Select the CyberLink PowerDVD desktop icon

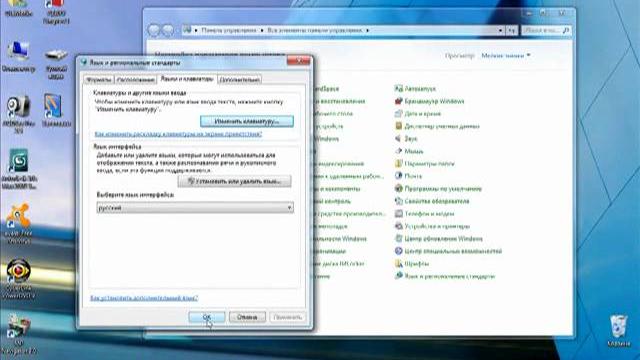pos(18,278)
